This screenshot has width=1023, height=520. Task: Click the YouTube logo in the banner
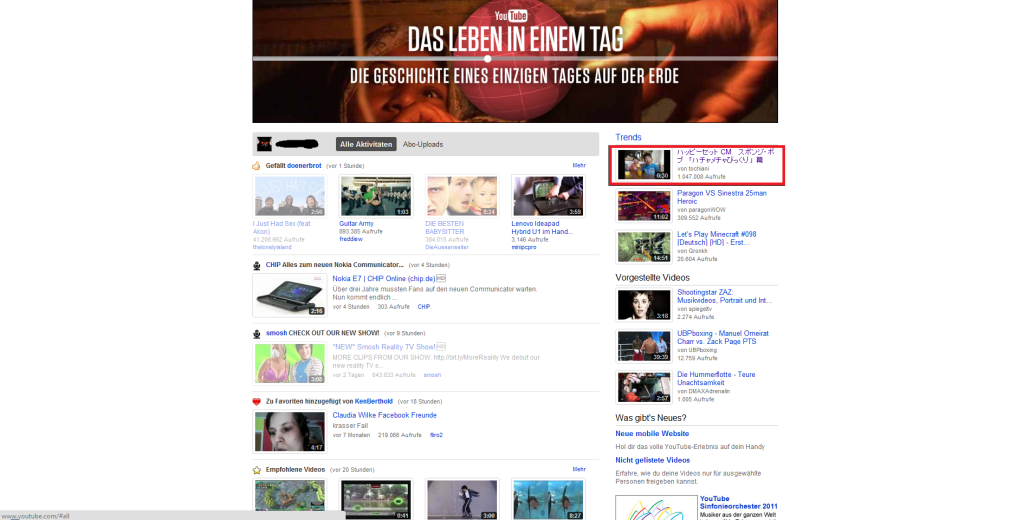511,16
